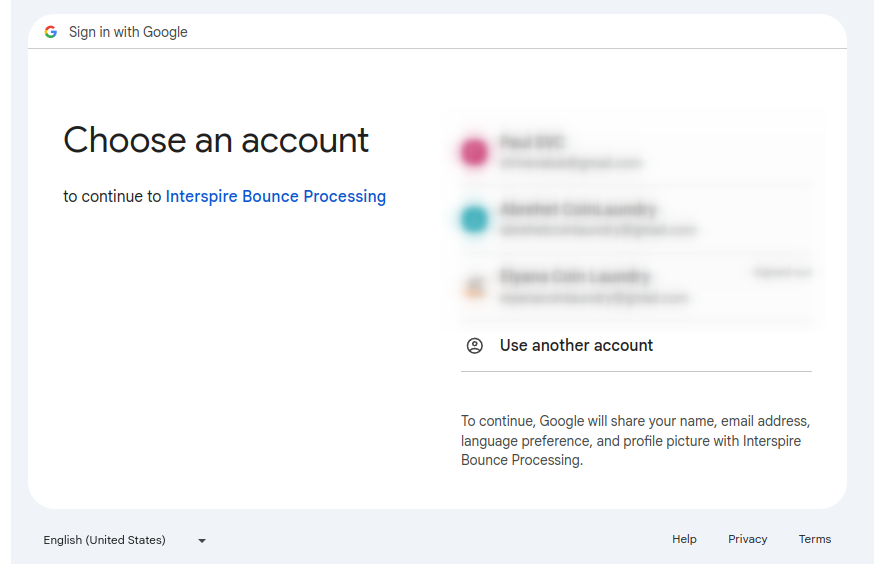Click the Use another account person icon
Image resolution: width=874 pixels, height=564 pixels.
[474, 346]
